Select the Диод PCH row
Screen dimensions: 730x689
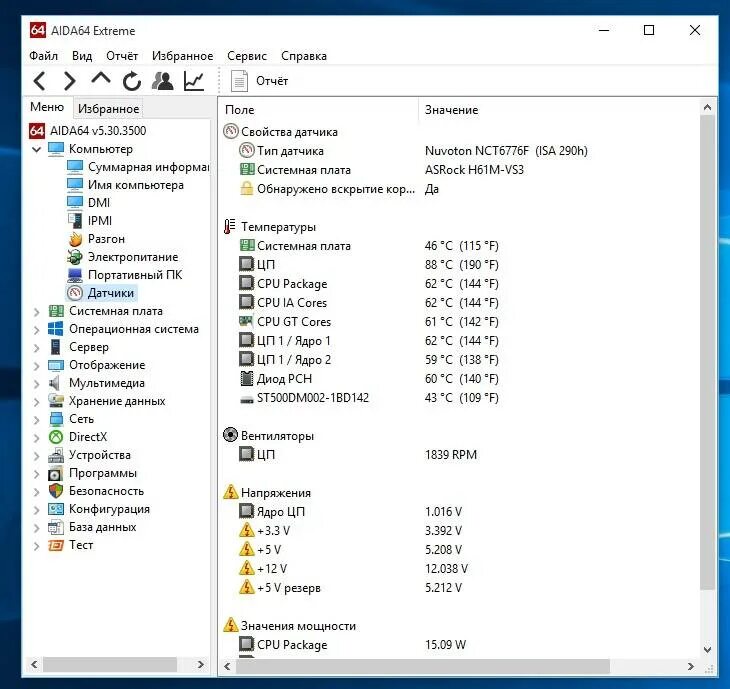pos(460,379)
